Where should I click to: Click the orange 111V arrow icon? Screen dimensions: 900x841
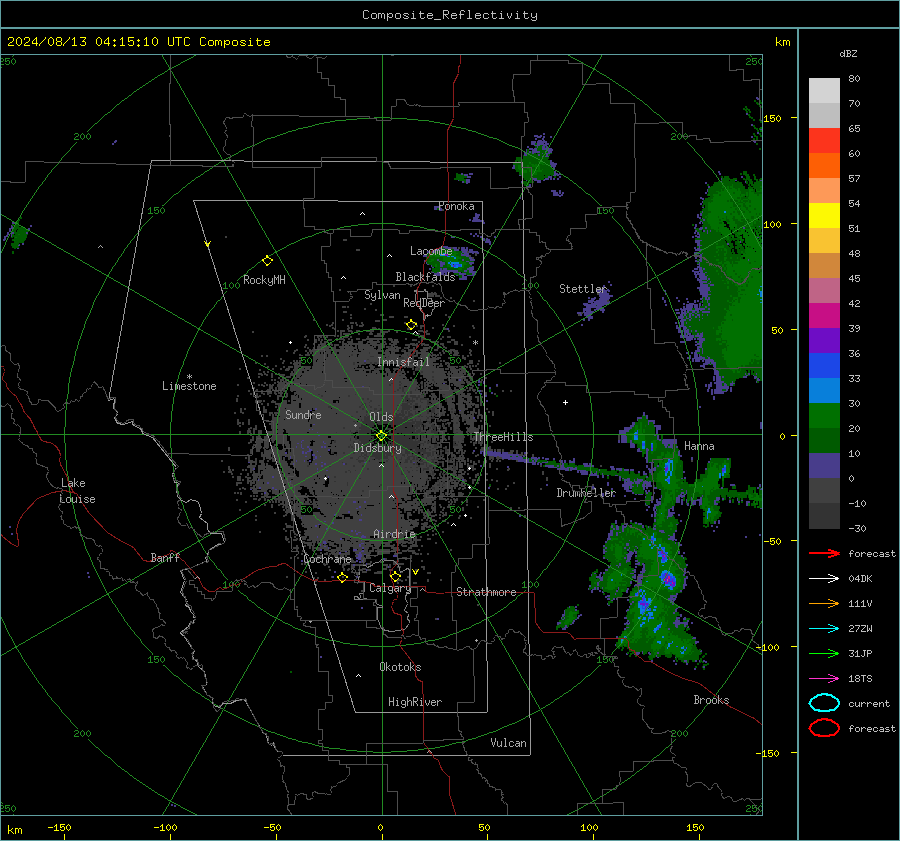pos(824,603)
